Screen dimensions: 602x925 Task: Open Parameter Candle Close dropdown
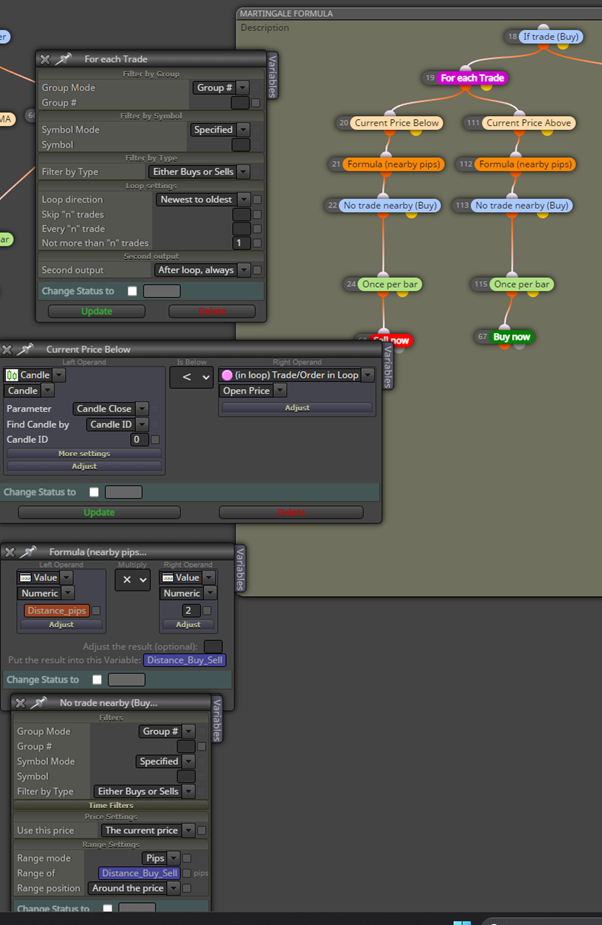pyautogui.click(x=110, y=408)
